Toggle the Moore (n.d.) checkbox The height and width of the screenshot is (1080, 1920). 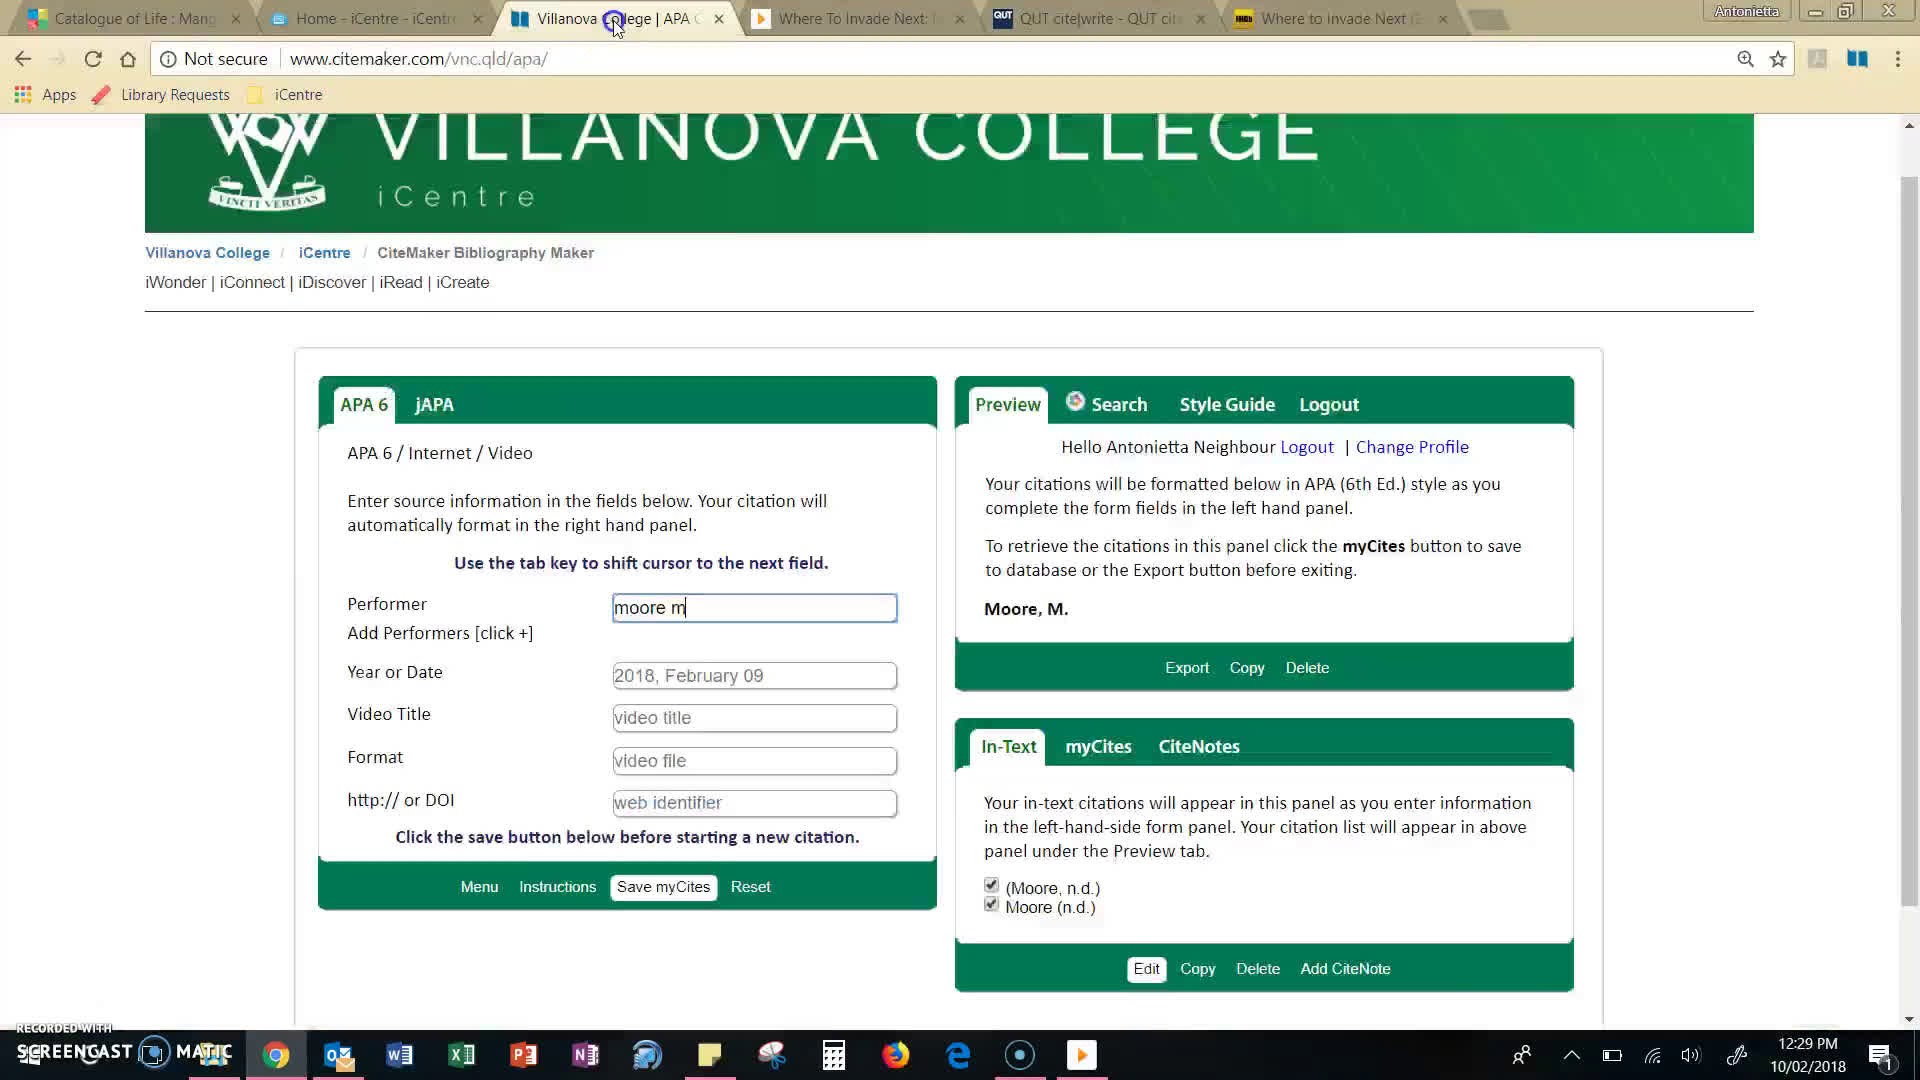[x=991, y=904]
